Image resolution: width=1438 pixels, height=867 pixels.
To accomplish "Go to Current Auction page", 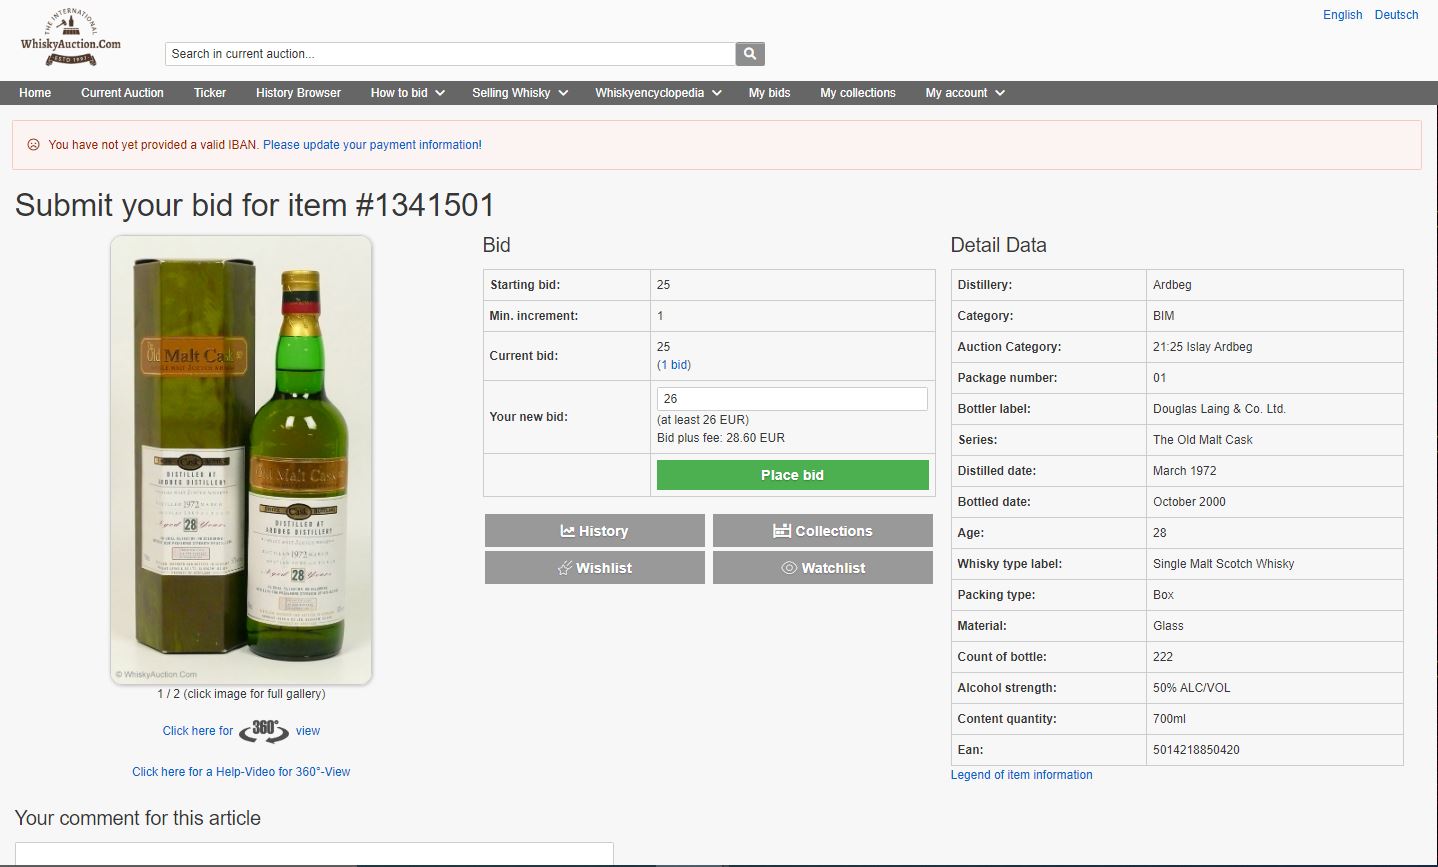I will pos(122,93).
